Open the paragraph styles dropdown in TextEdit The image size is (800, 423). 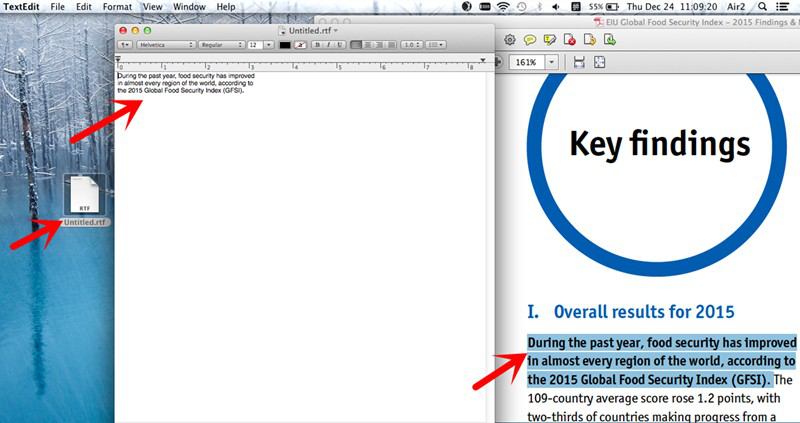point(125,45)
